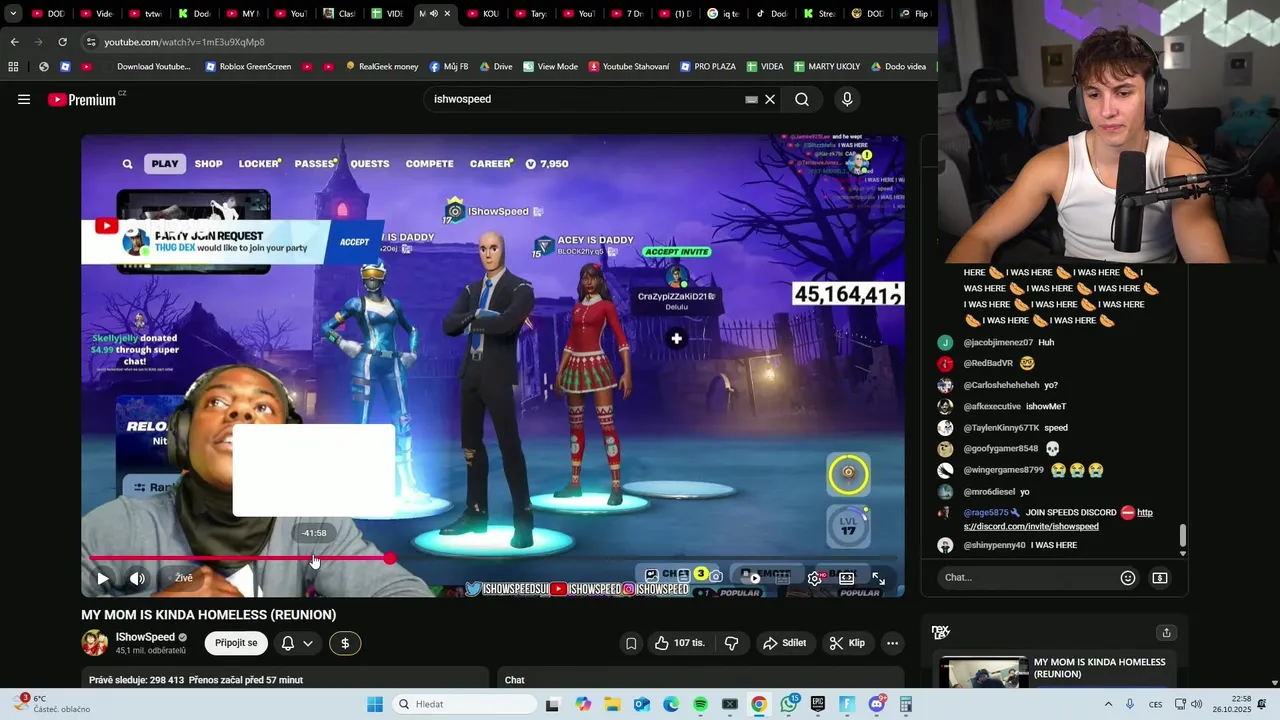Play the paused video

pyautogui.click(x=103, y=578)
